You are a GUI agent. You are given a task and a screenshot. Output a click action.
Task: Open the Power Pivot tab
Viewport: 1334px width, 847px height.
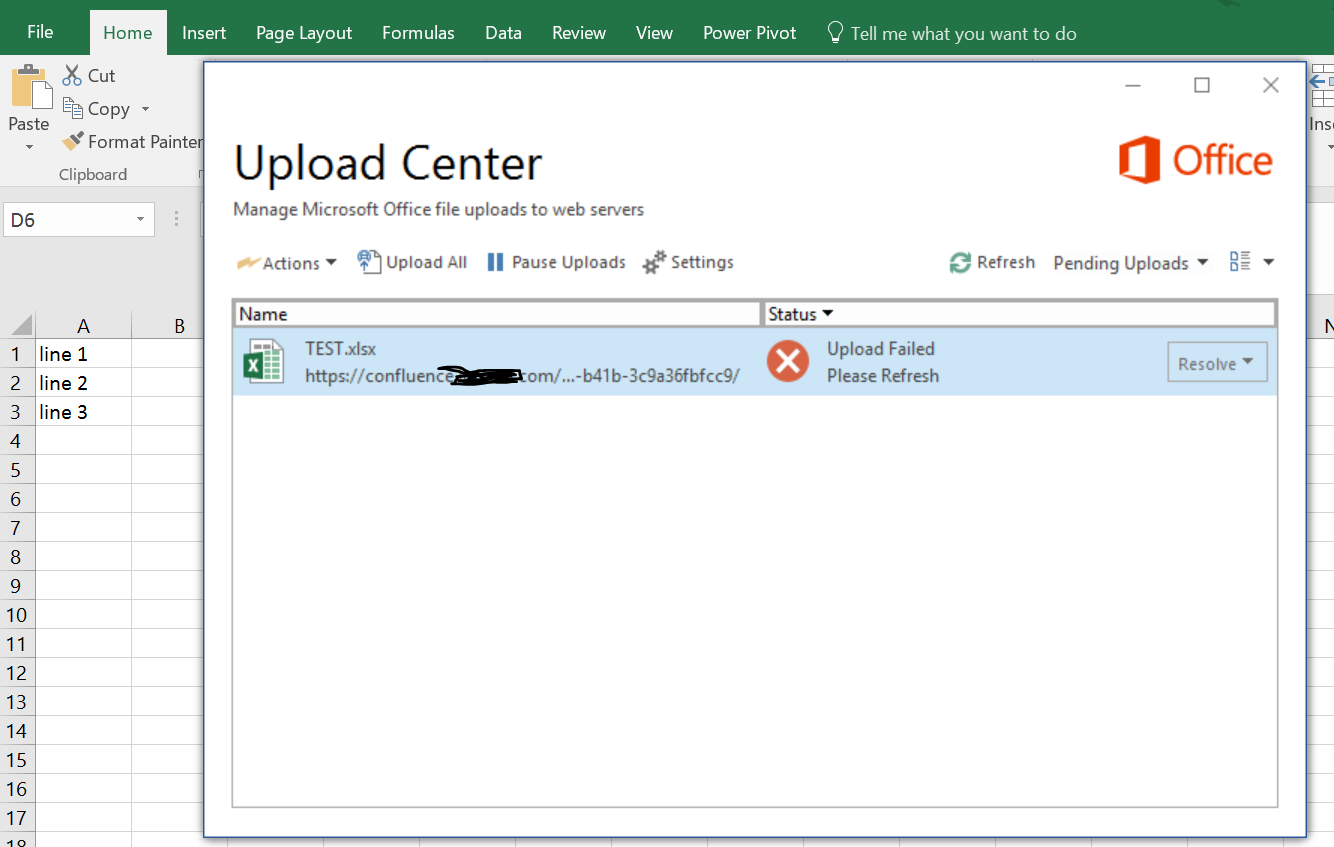point(750,33)
